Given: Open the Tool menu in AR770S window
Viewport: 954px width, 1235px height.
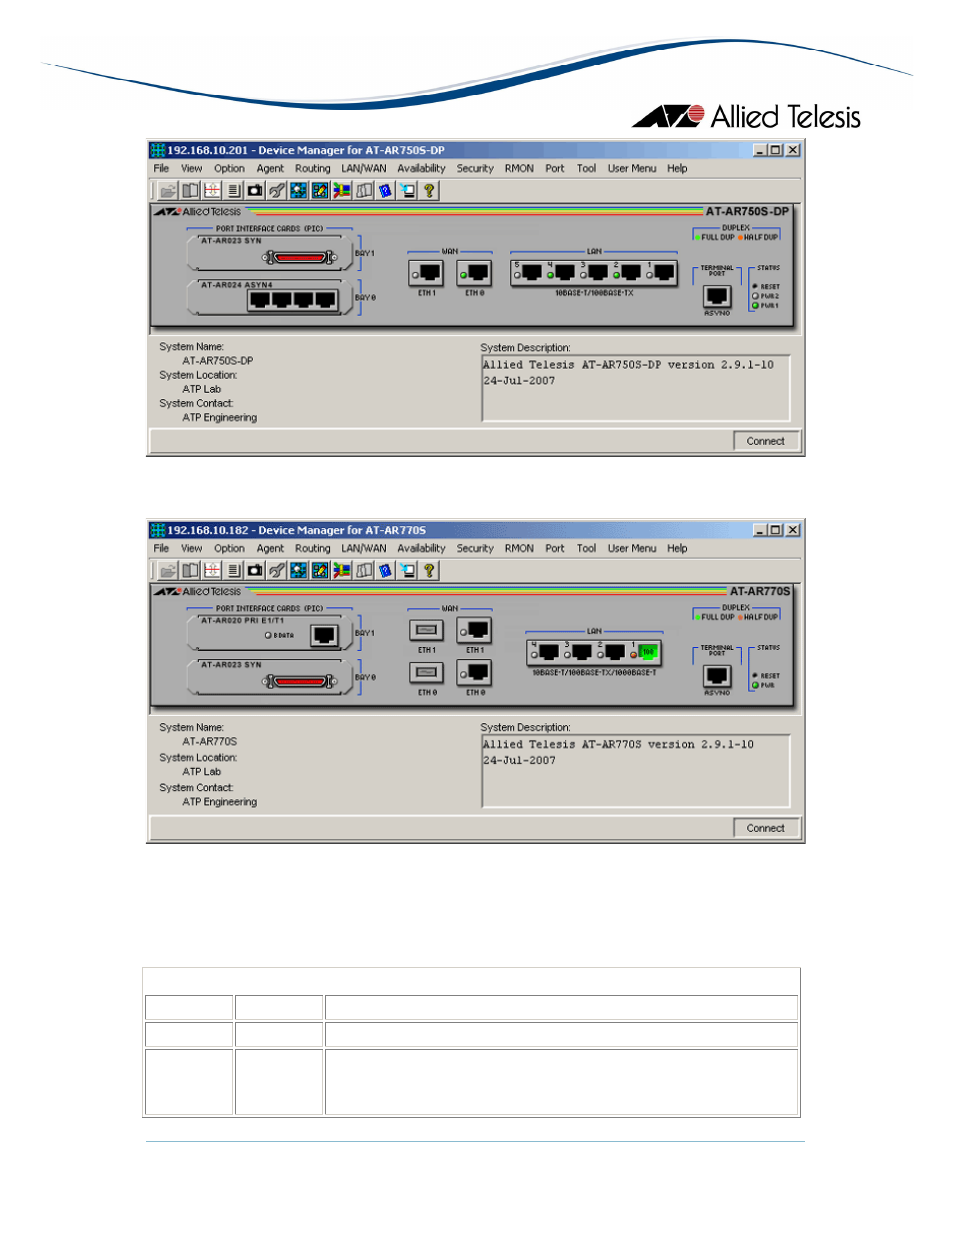Looking at the screenshot, I should point(586,548).
